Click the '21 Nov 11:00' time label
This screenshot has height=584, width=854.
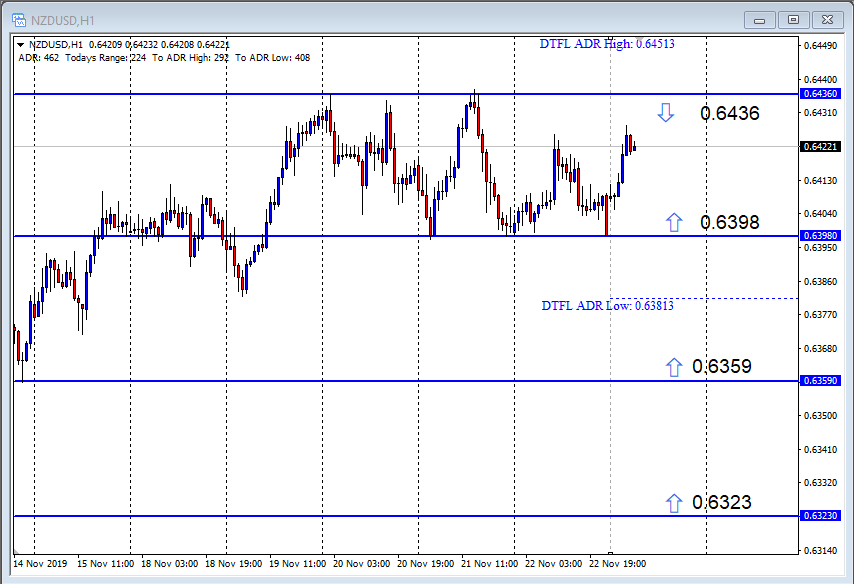[490, 563]
